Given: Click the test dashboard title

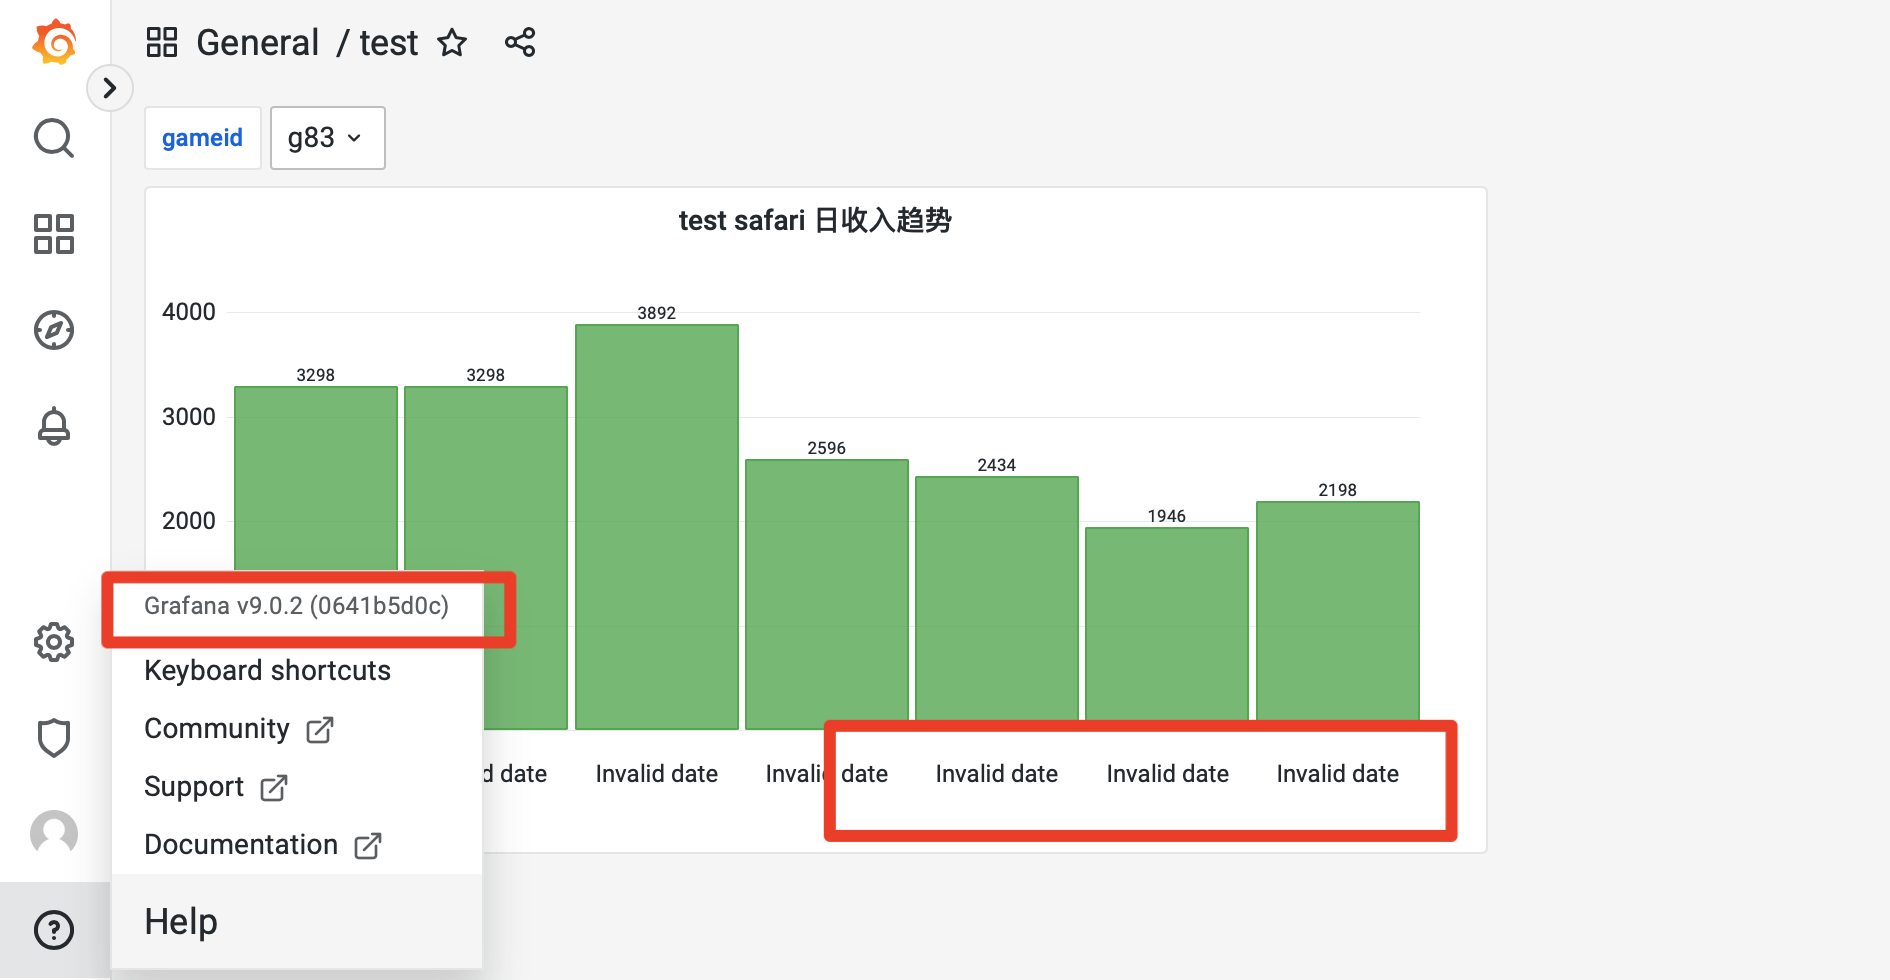Looking at the screenshot, I should click(x=389, y=43).
